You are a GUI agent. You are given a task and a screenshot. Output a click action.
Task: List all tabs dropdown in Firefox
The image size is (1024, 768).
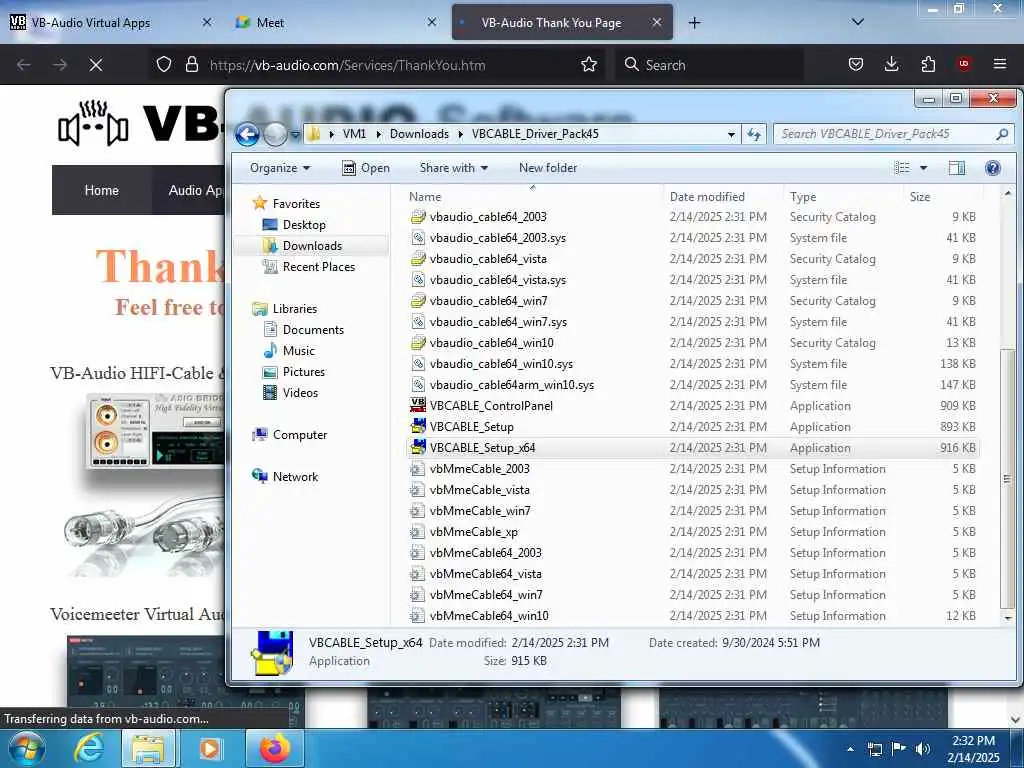[x=858, y=22]
